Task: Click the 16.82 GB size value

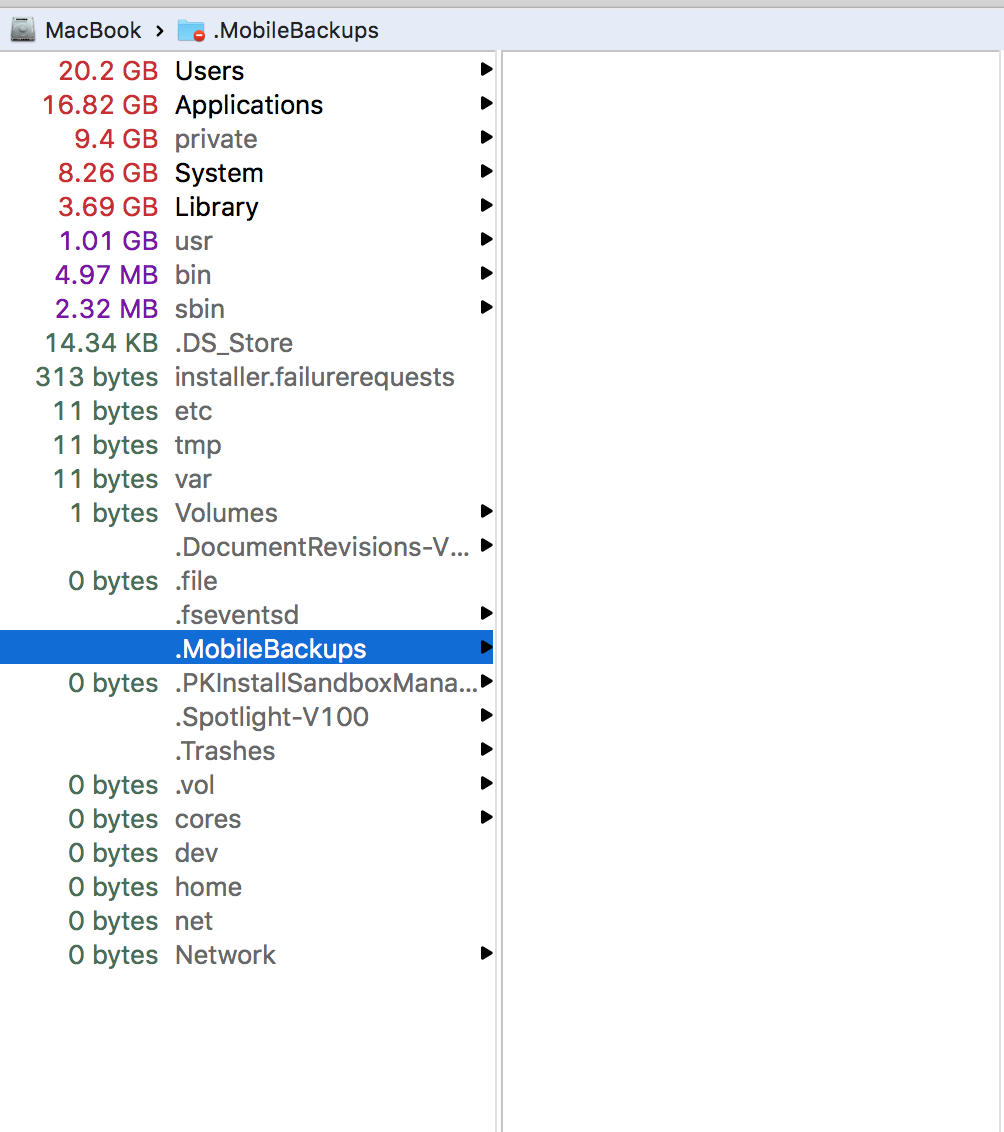Action: click(100, 105)
